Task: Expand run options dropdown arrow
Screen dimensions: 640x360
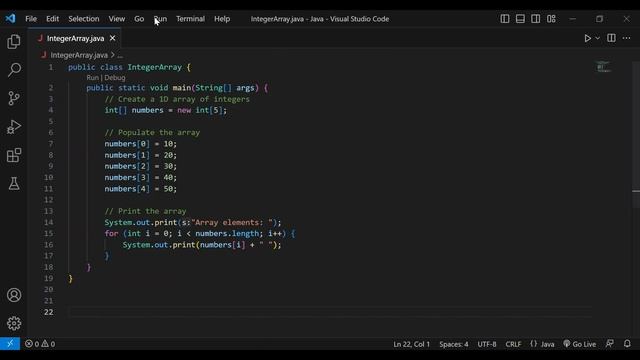Action: [x=598, y=38]
